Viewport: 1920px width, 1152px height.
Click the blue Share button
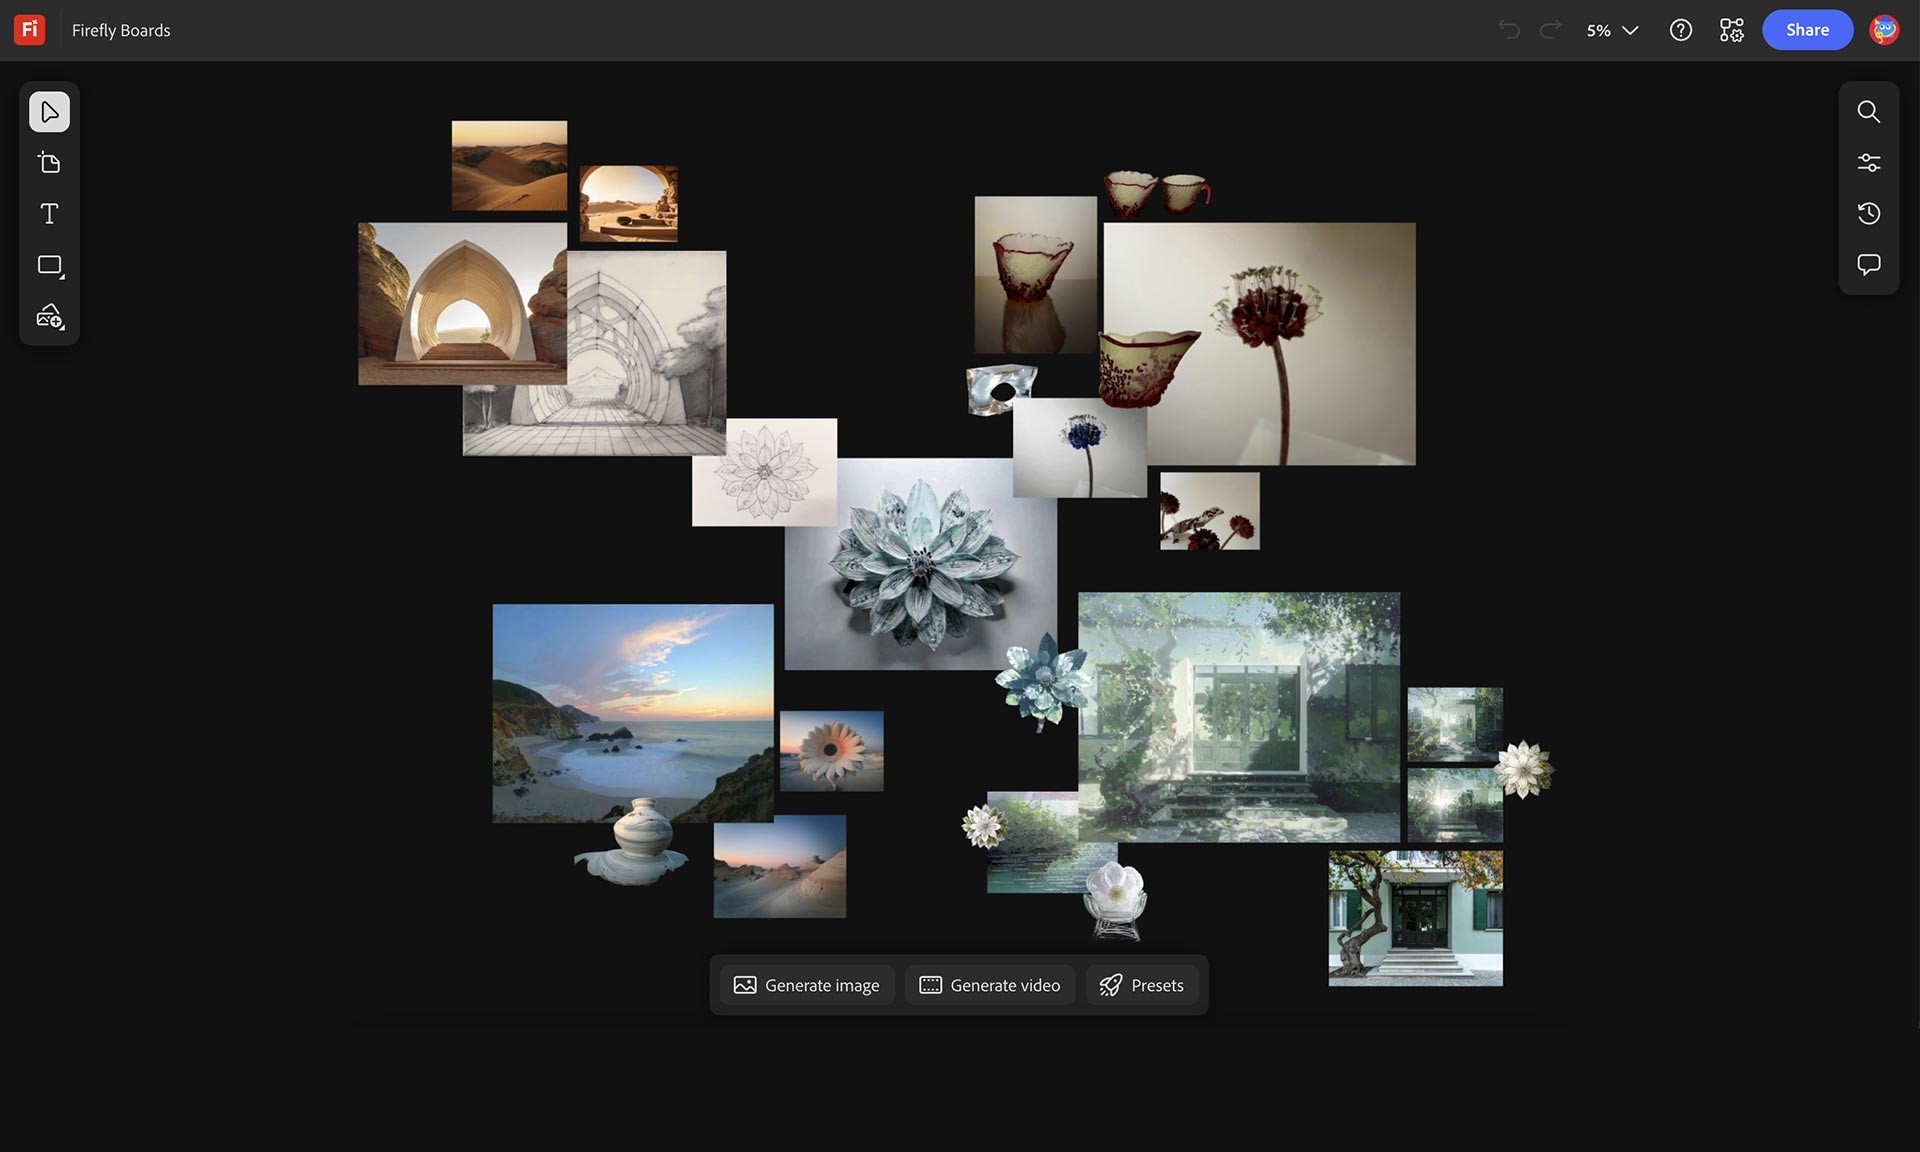[1807, 30]
